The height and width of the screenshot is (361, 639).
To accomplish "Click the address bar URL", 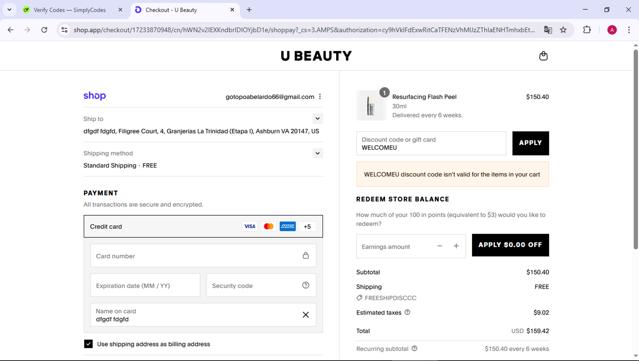I will point(304,30).
